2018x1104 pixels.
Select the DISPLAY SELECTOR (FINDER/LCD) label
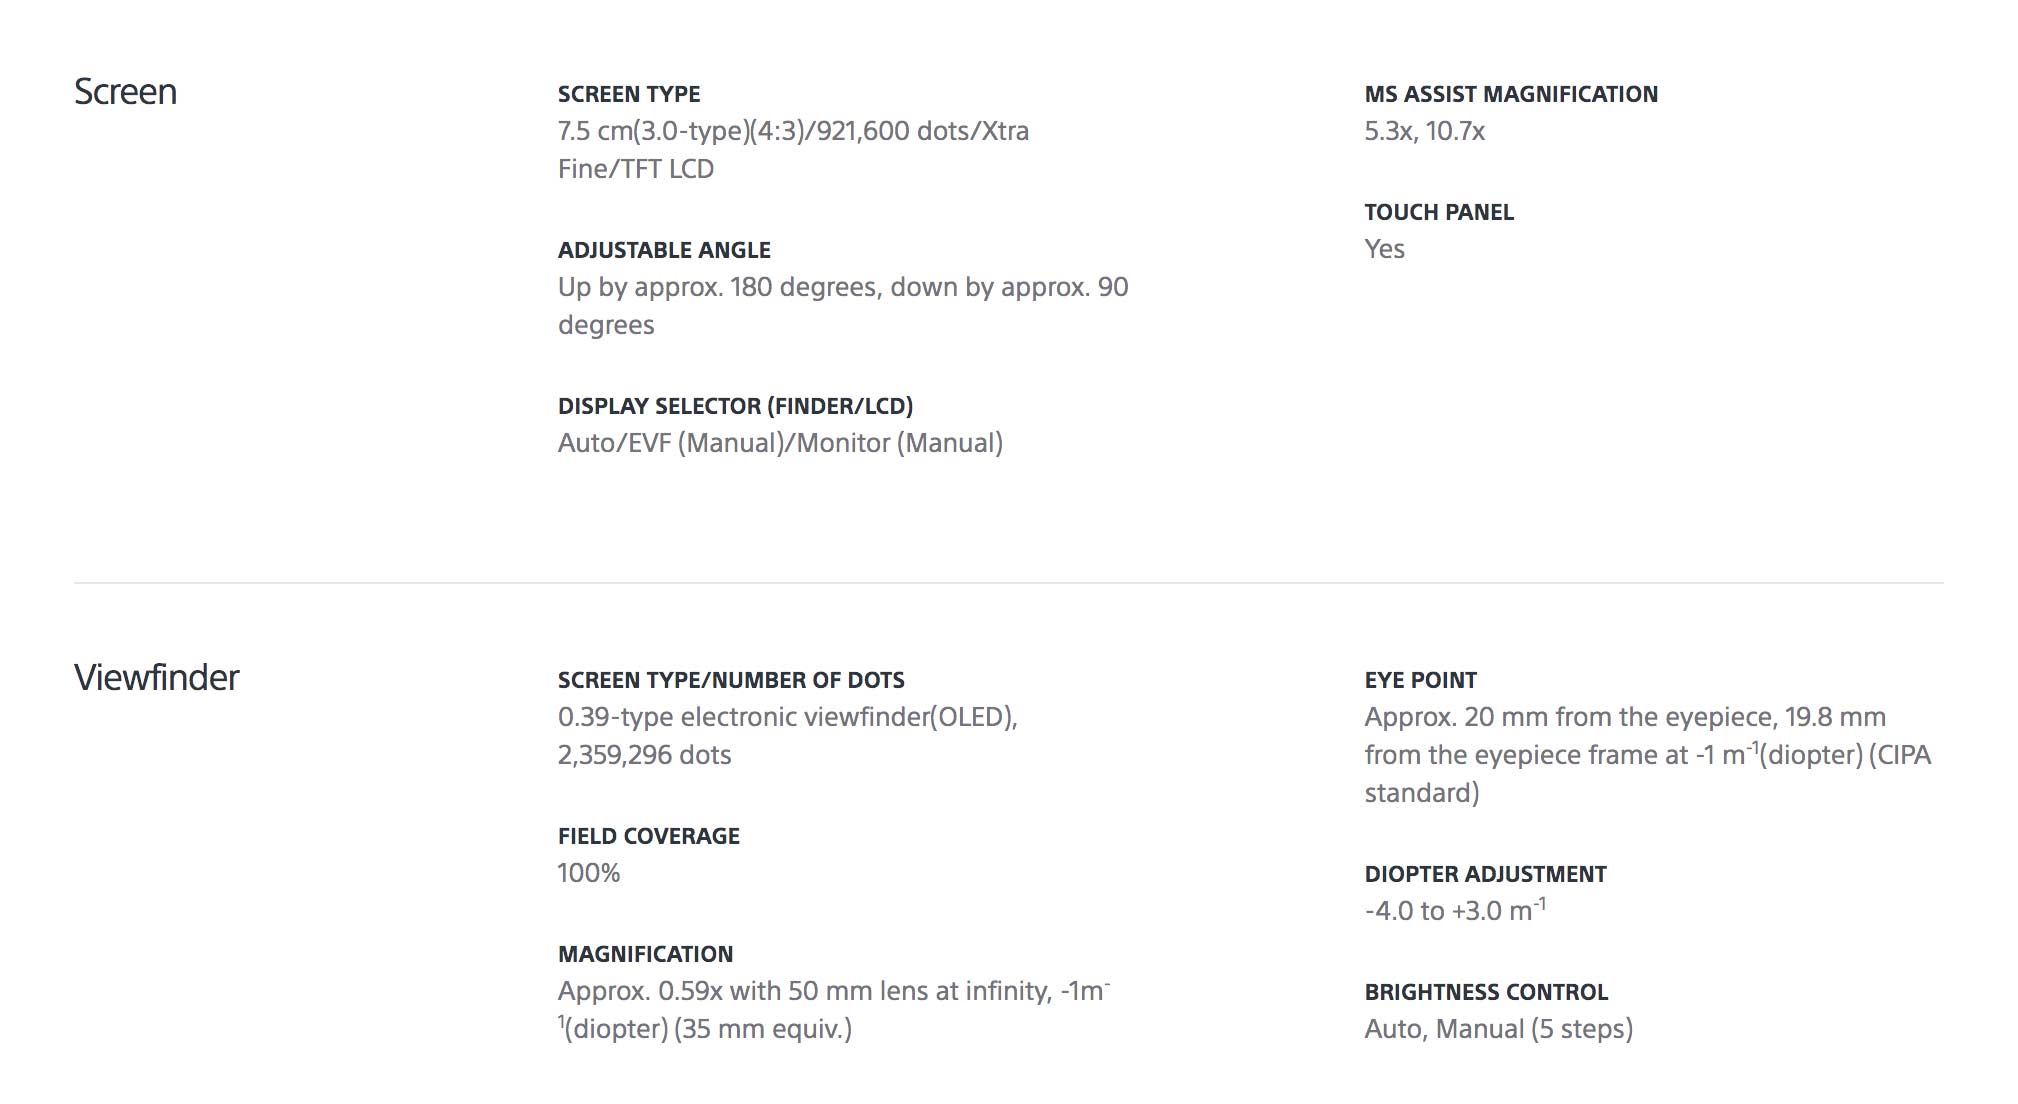735,406
